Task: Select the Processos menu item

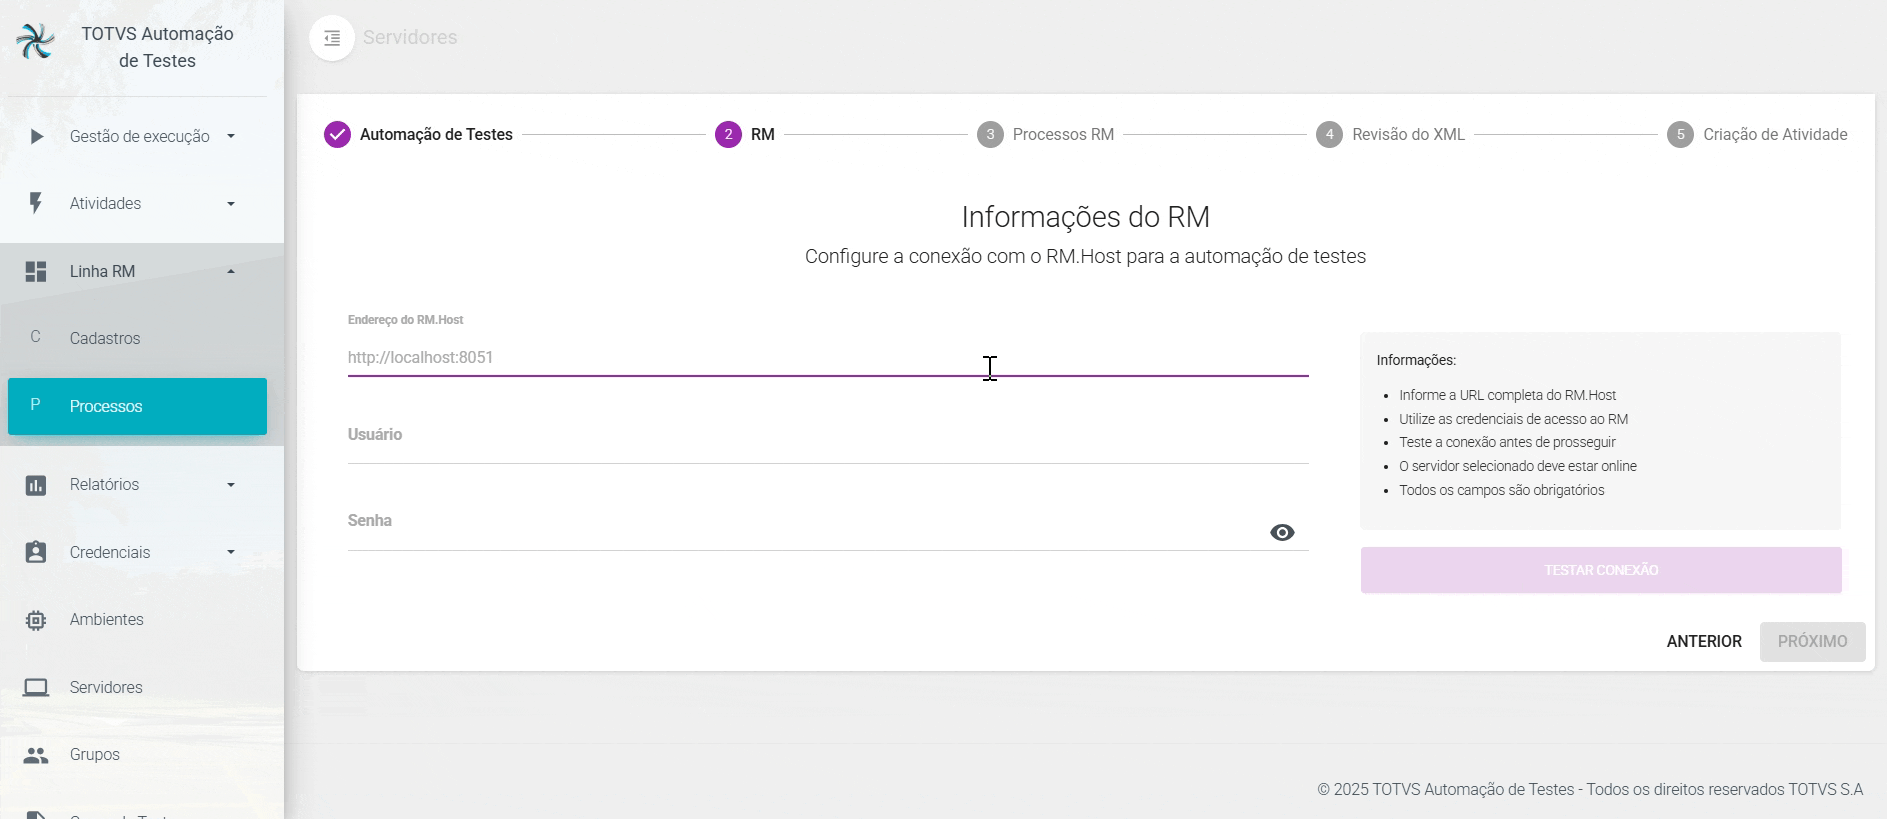Action: [137, 406]
